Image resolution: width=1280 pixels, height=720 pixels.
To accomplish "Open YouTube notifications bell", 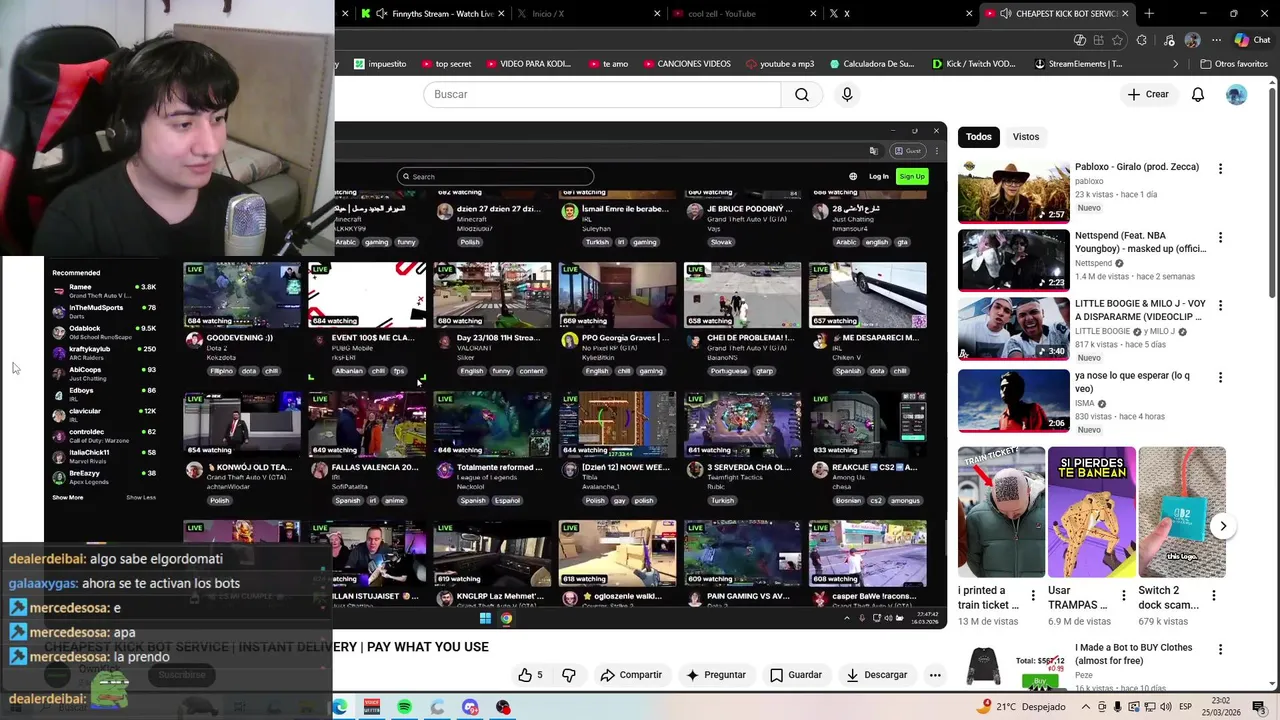I will 1198,94.
